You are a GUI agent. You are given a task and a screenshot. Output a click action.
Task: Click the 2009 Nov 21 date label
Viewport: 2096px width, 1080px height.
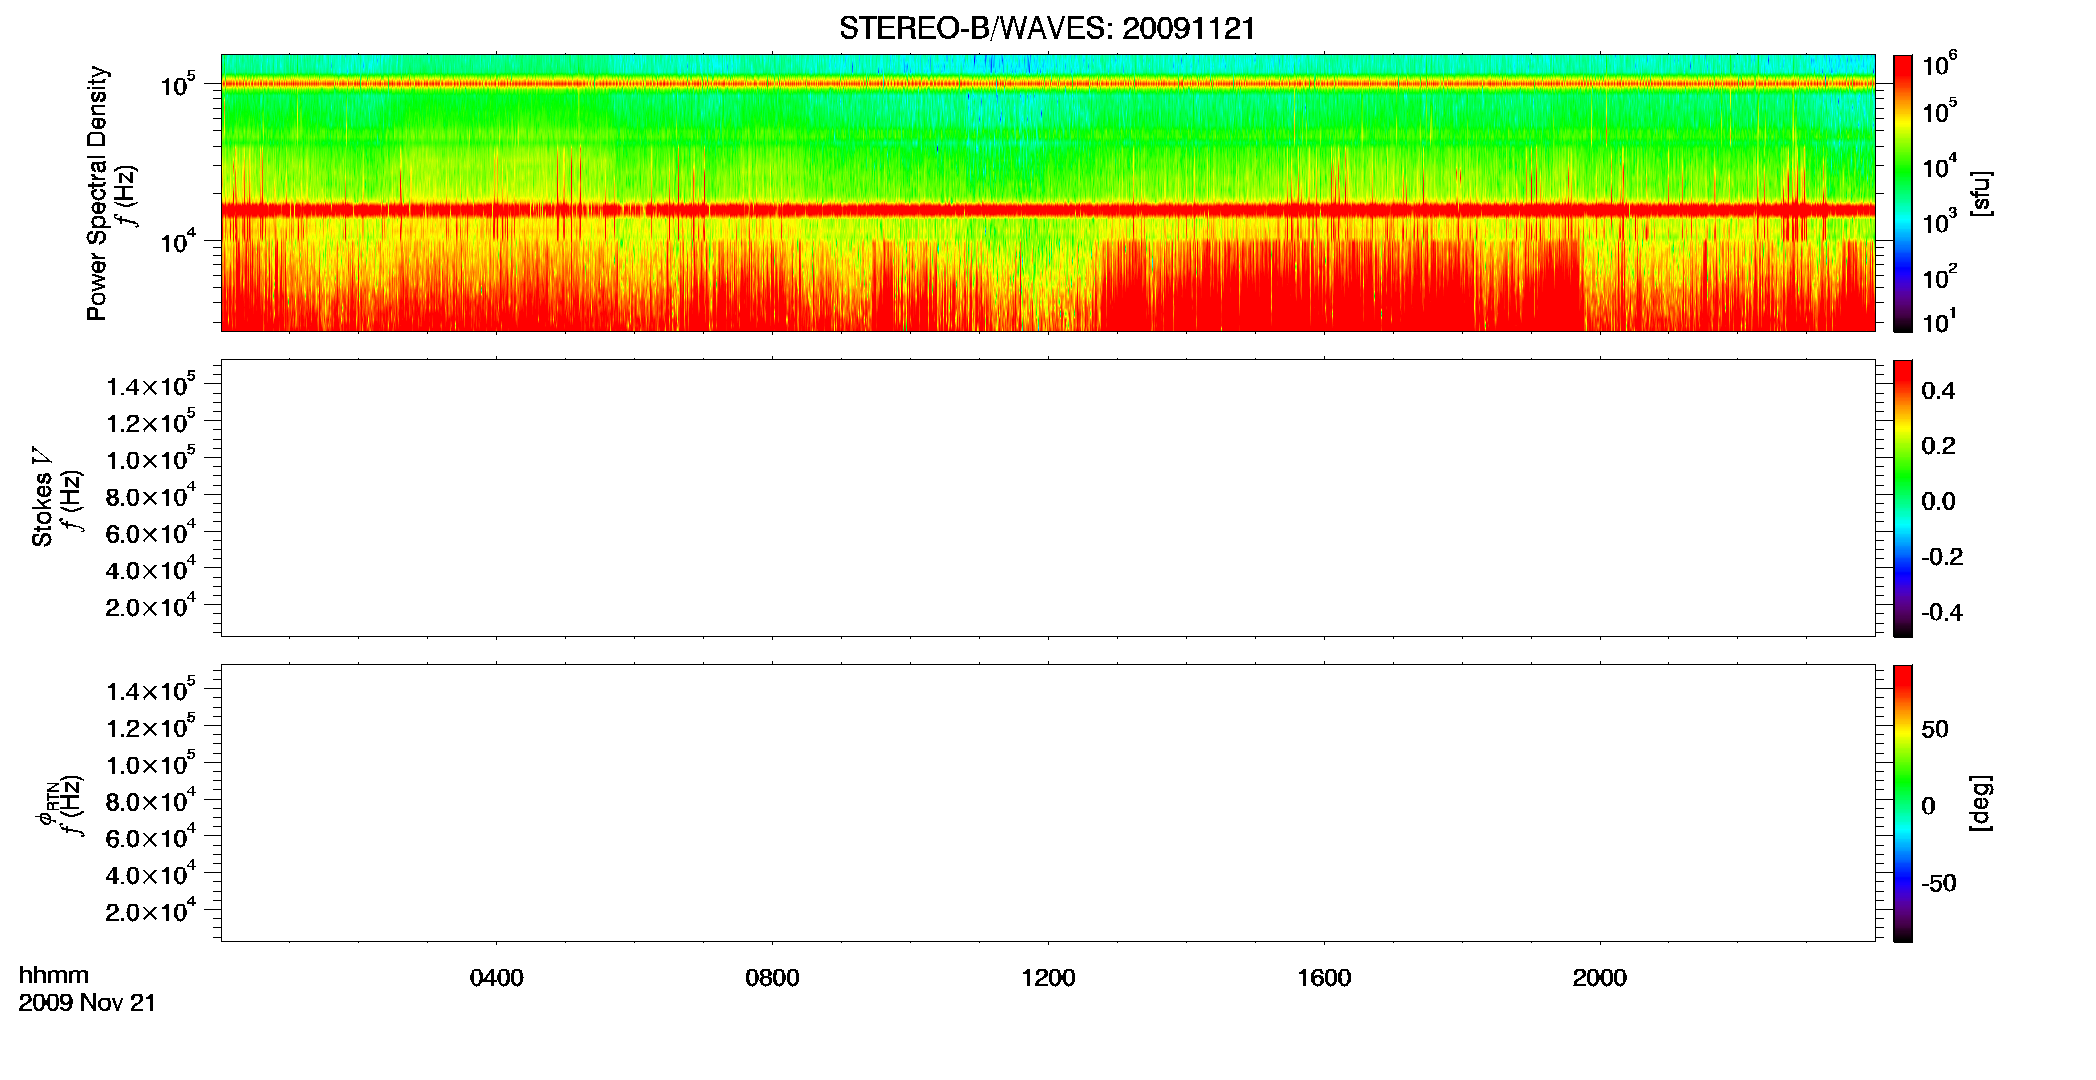[87, 1003]
